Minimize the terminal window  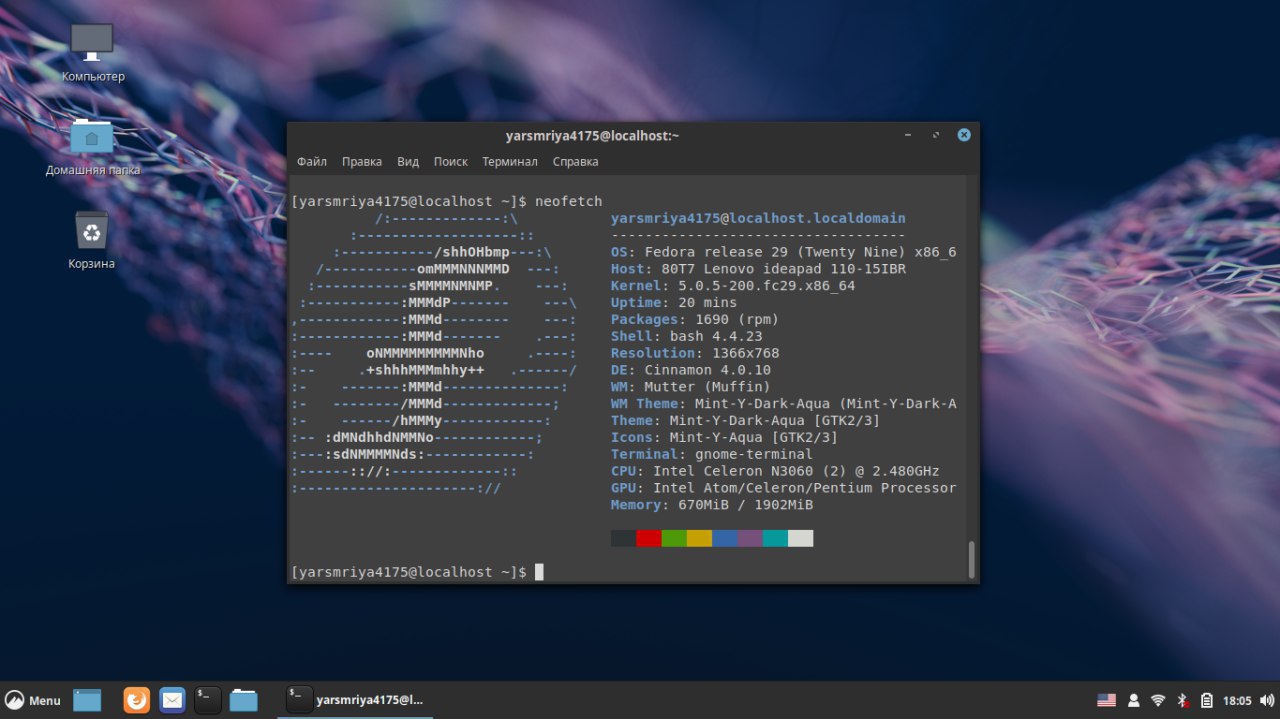click(908, 135)
